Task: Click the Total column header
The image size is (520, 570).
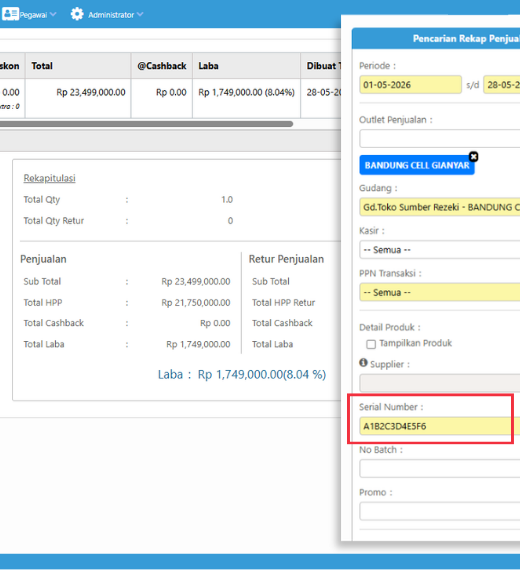Action: (x=78, y=66)
